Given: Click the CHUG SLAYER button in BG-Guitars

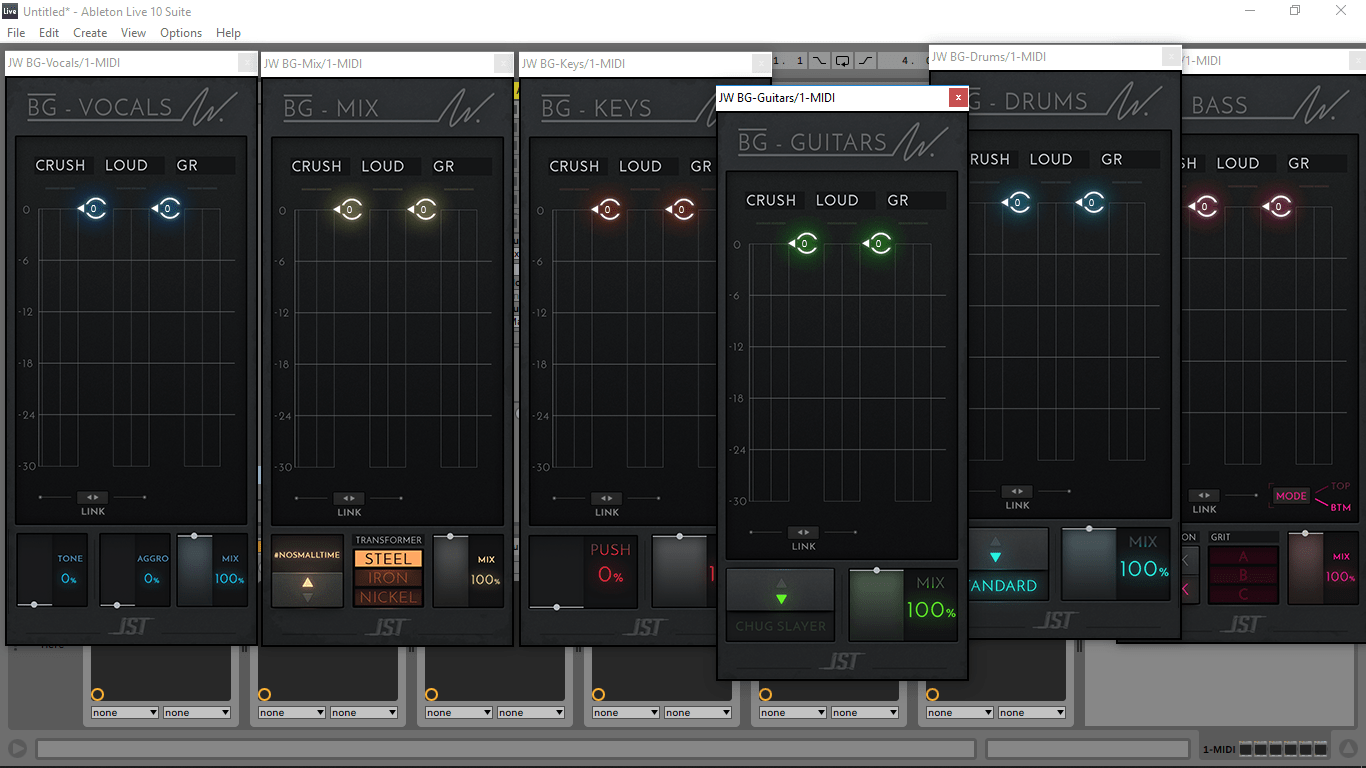Looking at the screenshot, I should point(781,627).
